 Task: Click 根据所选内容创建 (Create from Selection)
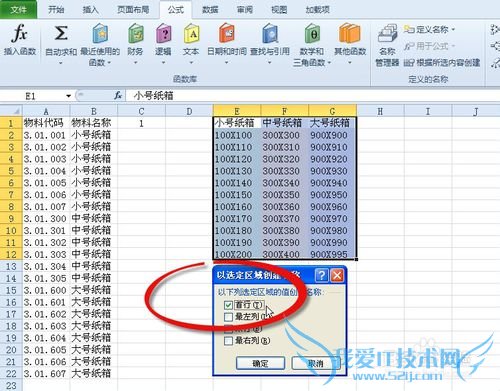[x=442, y=62]
